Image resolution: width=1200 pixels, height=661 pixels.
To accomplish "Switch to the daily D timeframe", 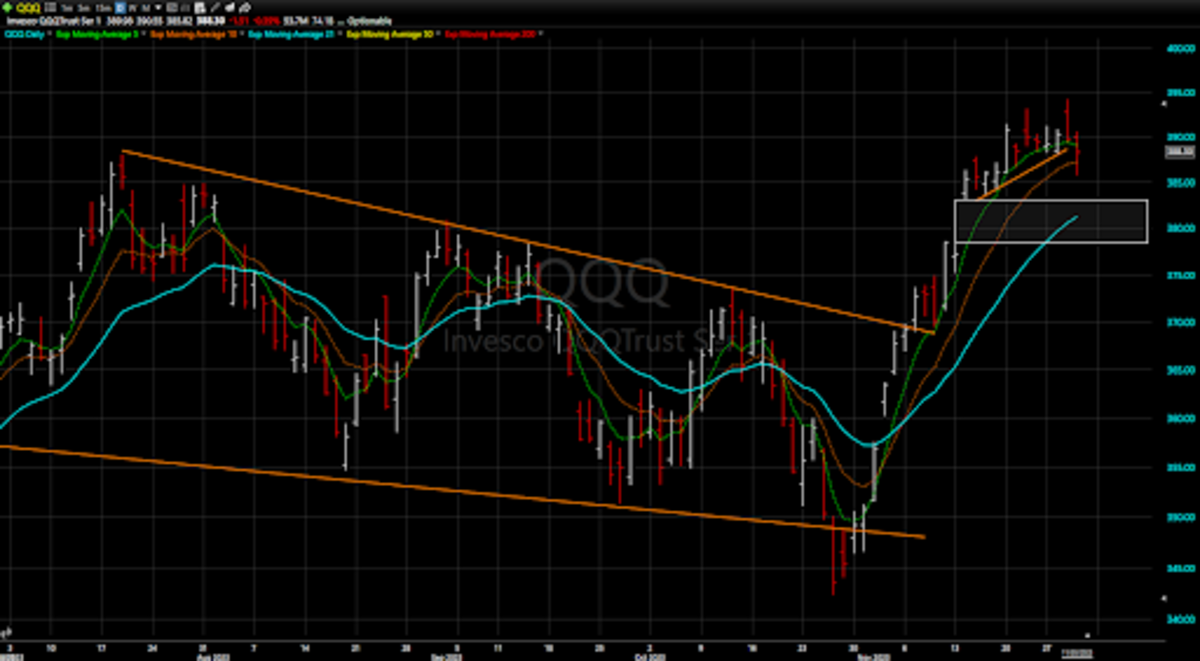I will (x=117, y=6).
